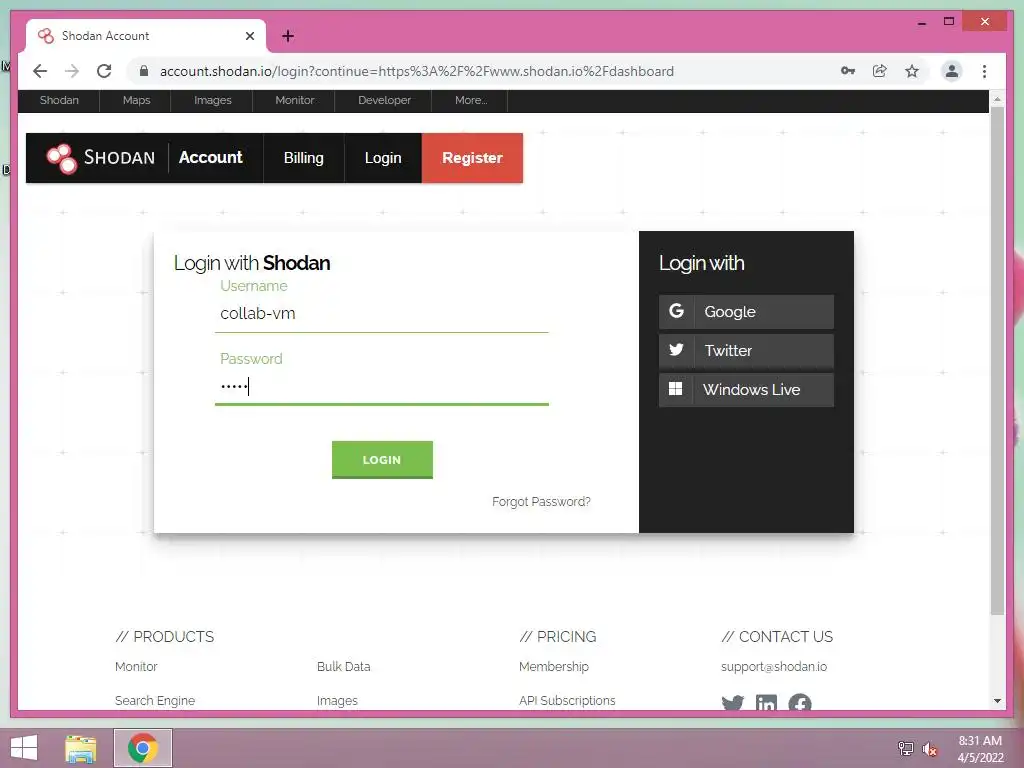Viewport: 1024px width, 768px height.
Task: Click the Windows Live logo icon
Action: click(676, 389)
